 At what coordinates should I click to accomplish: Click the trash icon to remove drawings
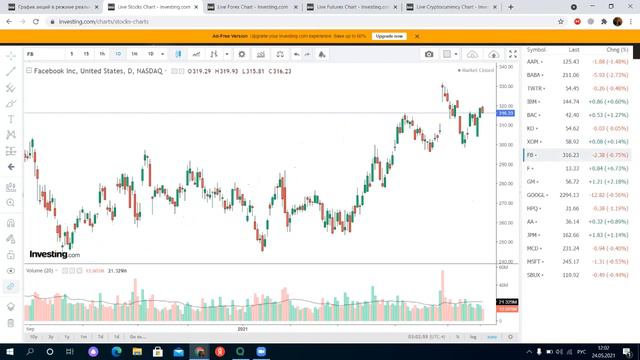coord(11,323)
